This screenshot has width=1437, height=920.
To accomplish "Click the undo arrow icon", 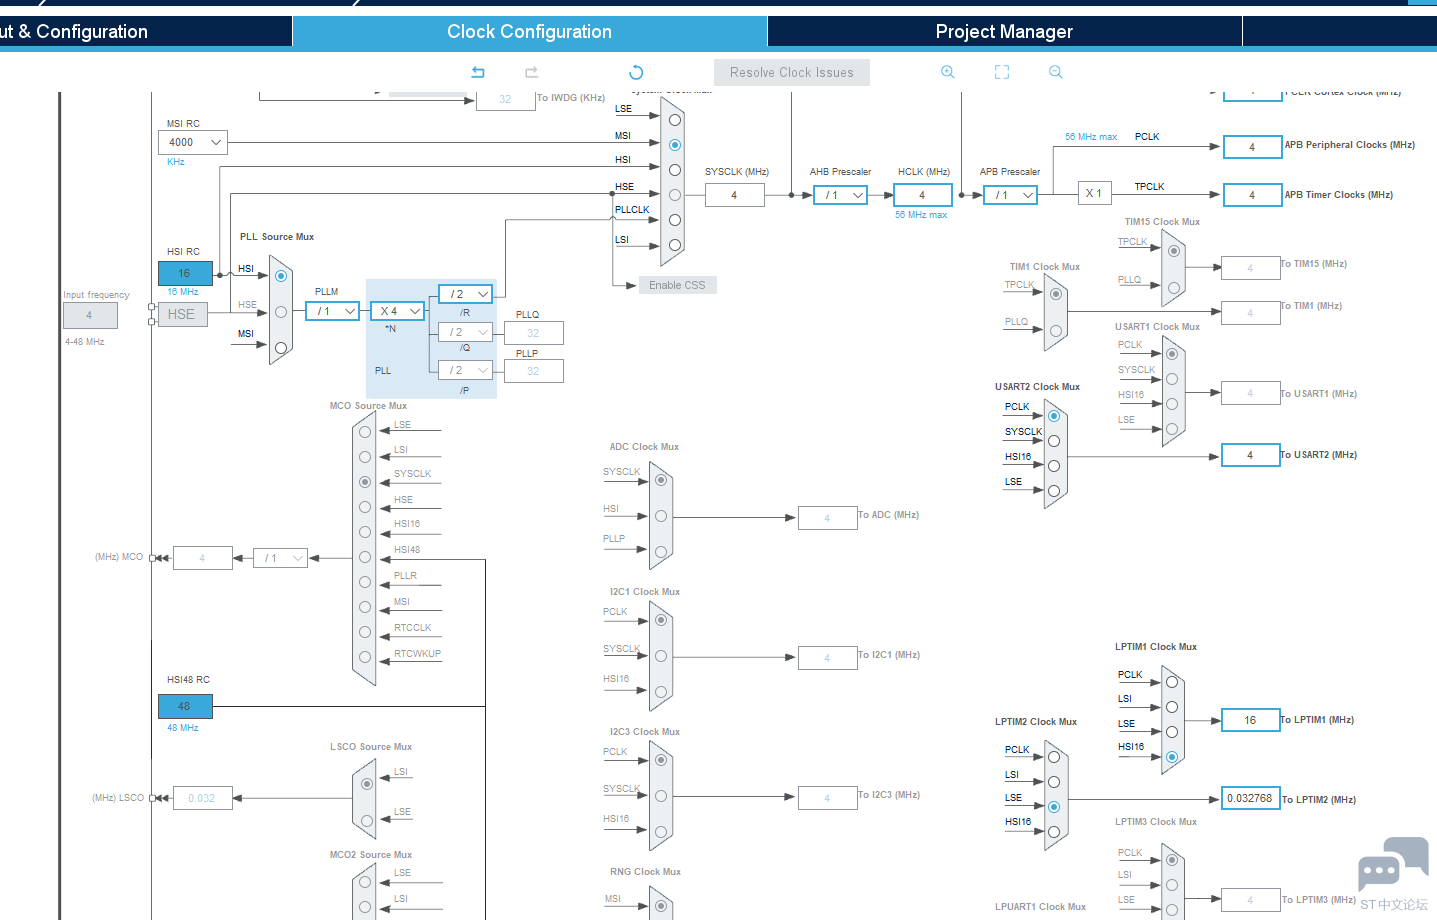I will 478,72.
